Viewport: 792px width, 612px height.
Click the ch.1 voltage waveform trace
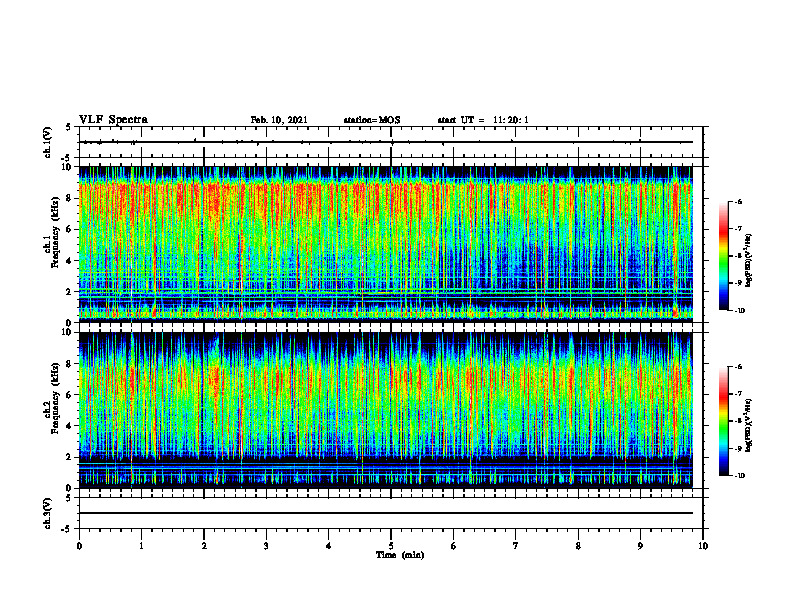[386, 142]
